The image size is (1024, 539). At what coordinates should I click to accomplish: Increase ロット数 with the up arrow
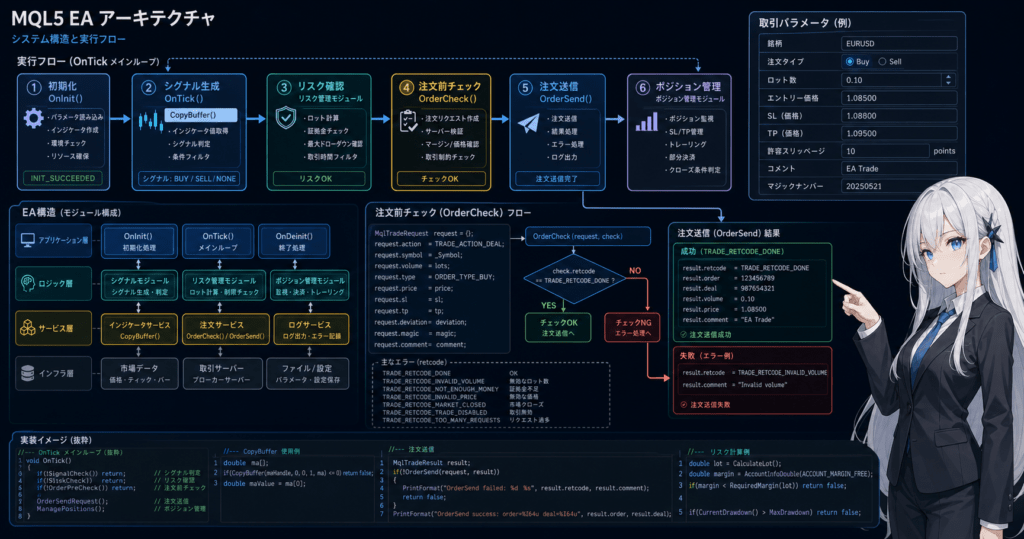(x=949, y=76)
